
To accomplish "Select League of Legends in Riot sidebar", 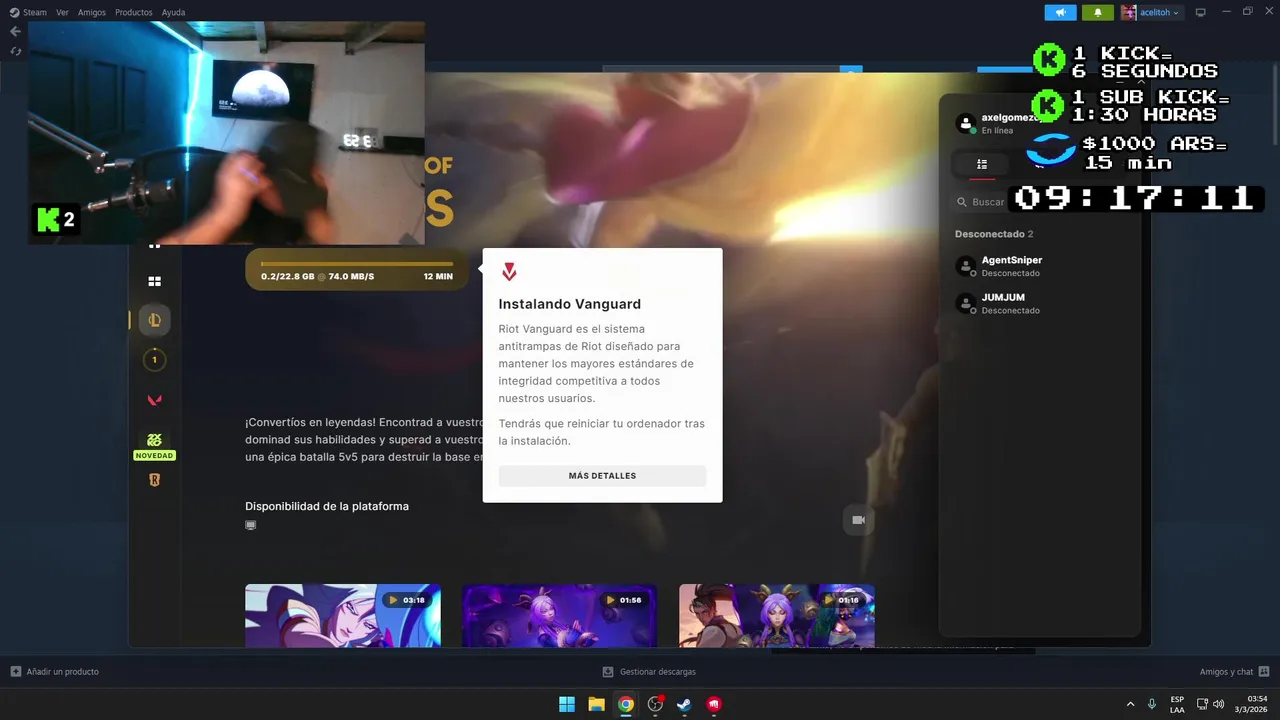I will [154, 320].
